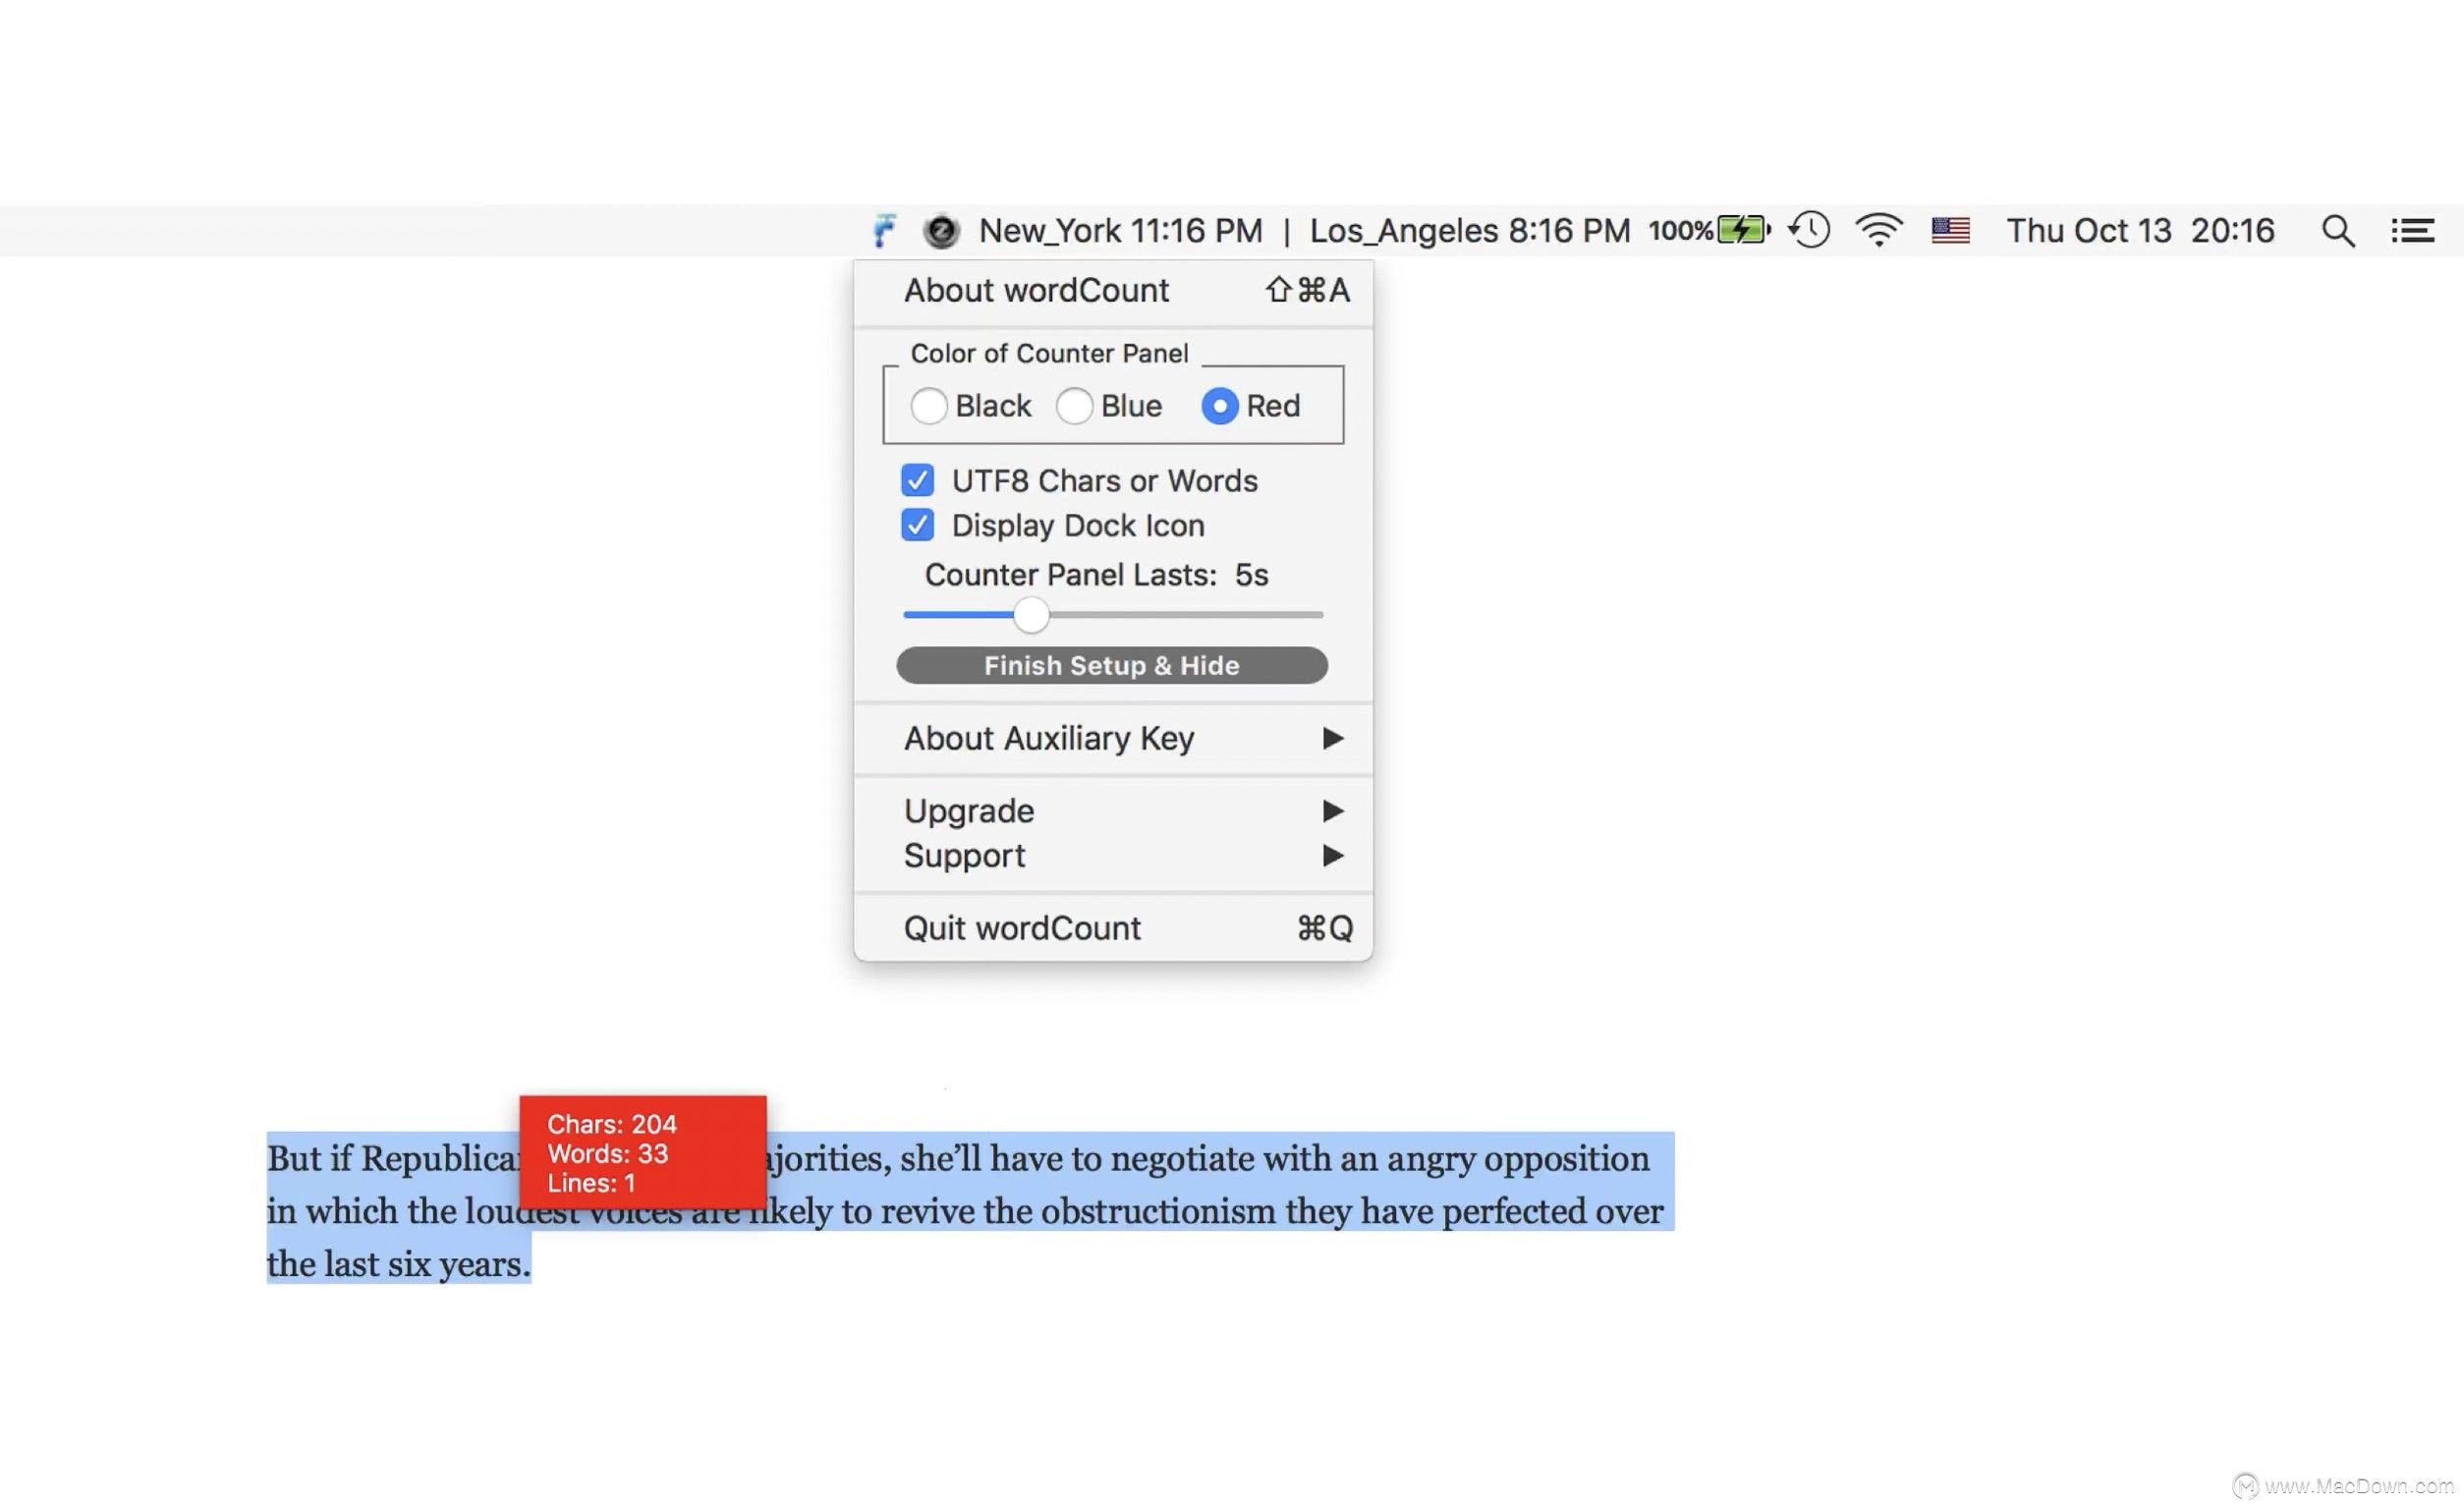Open the wordCount menu bar icon
The width and height of the screenshot is (2464, 1505).
pos(884,231)
